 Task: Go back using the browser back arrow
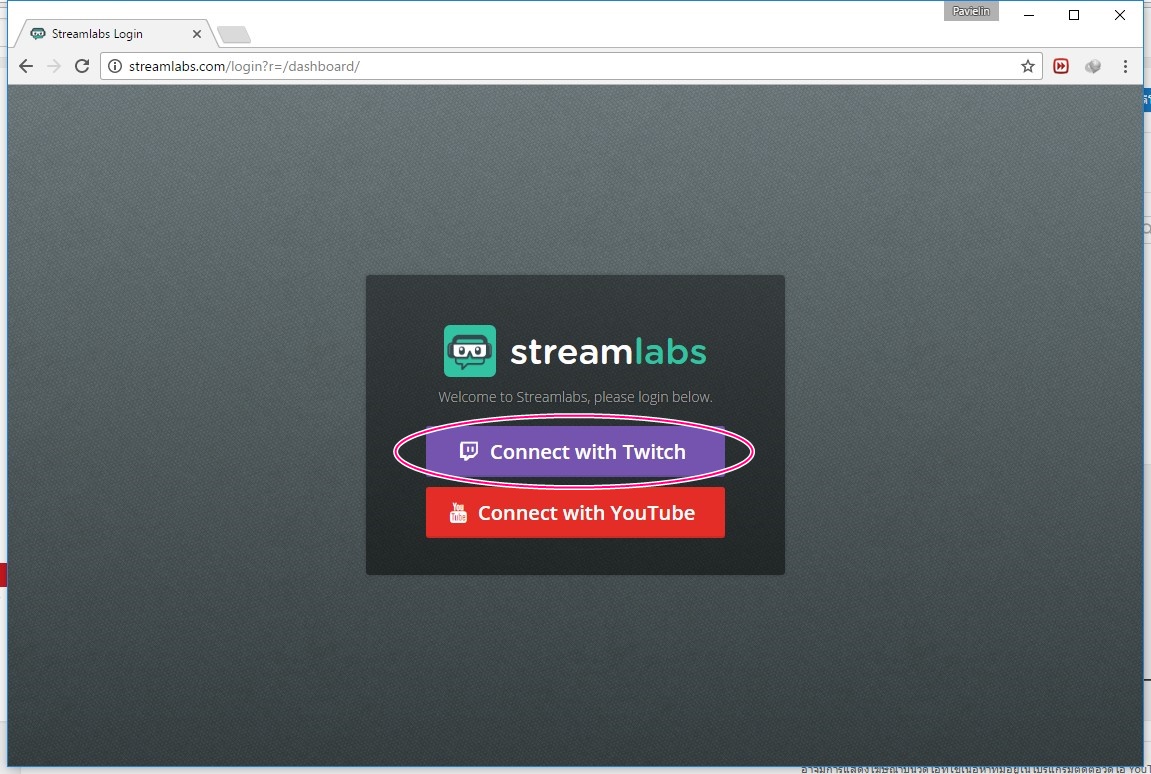26,66
